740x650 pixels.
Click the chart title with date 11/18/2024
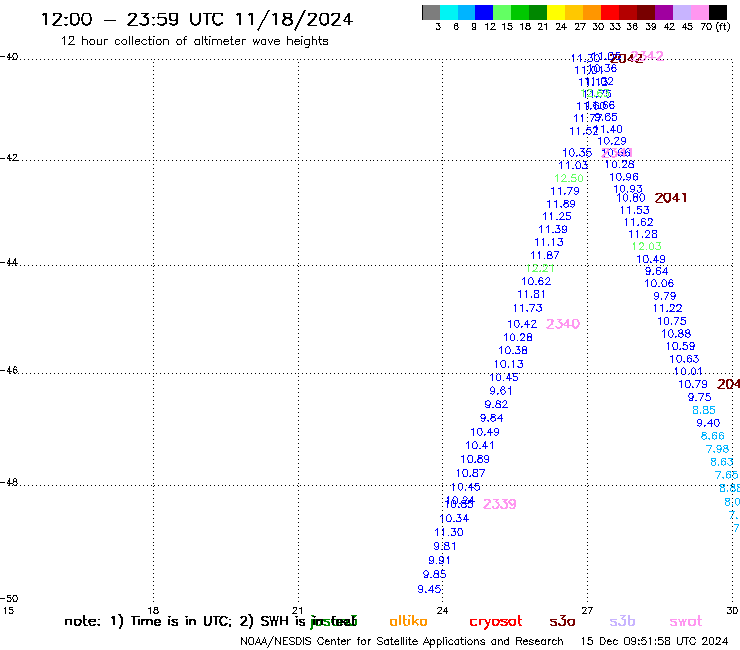point(197,19)
